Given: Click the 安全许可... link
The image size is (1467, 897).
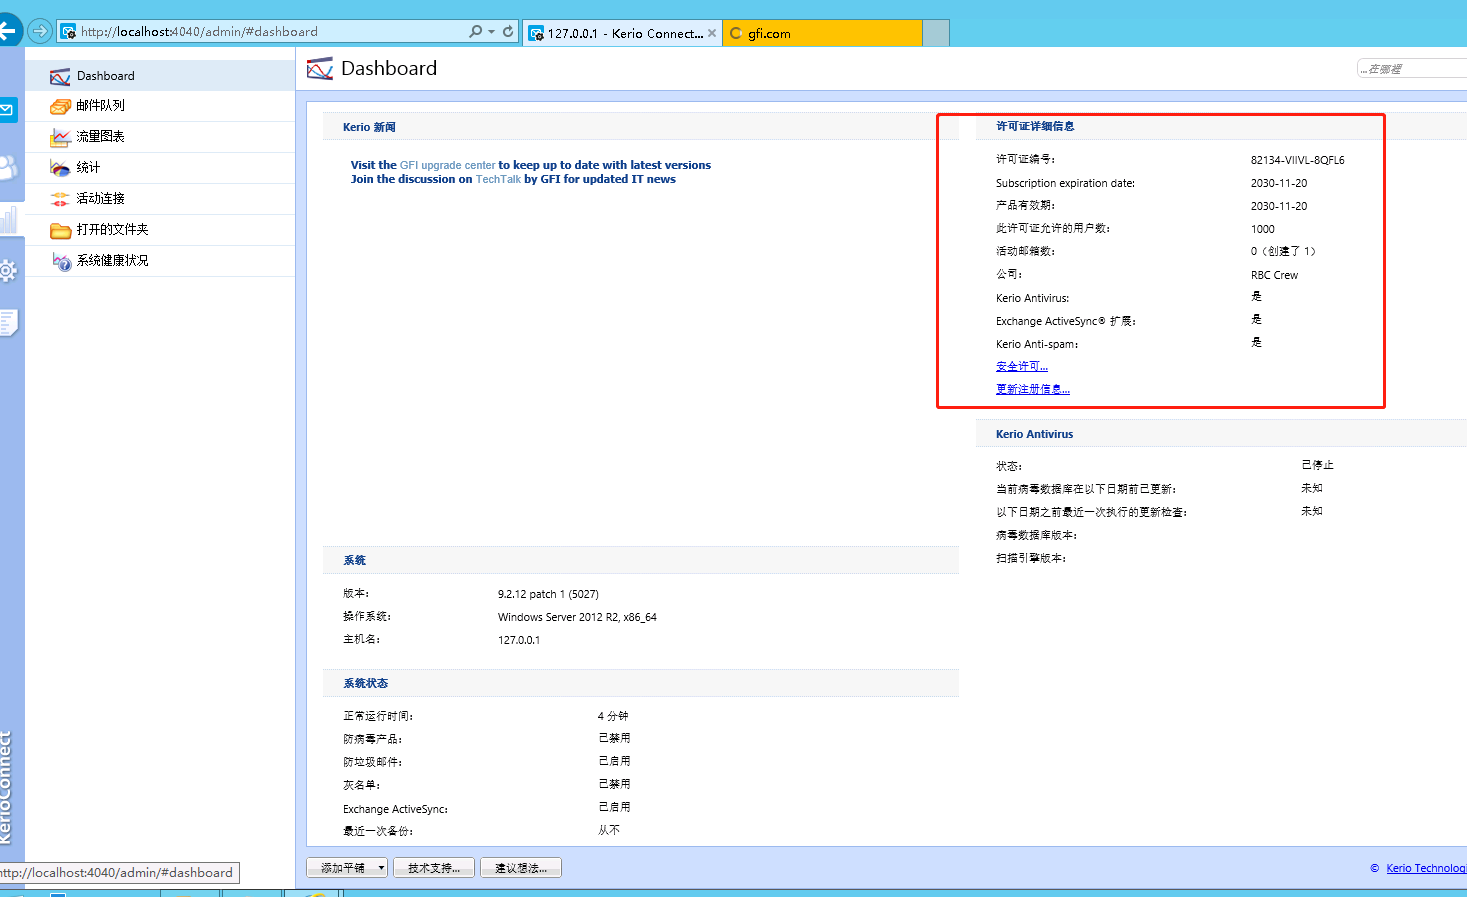Looking at the screenshot, I should pos(1022,366).
